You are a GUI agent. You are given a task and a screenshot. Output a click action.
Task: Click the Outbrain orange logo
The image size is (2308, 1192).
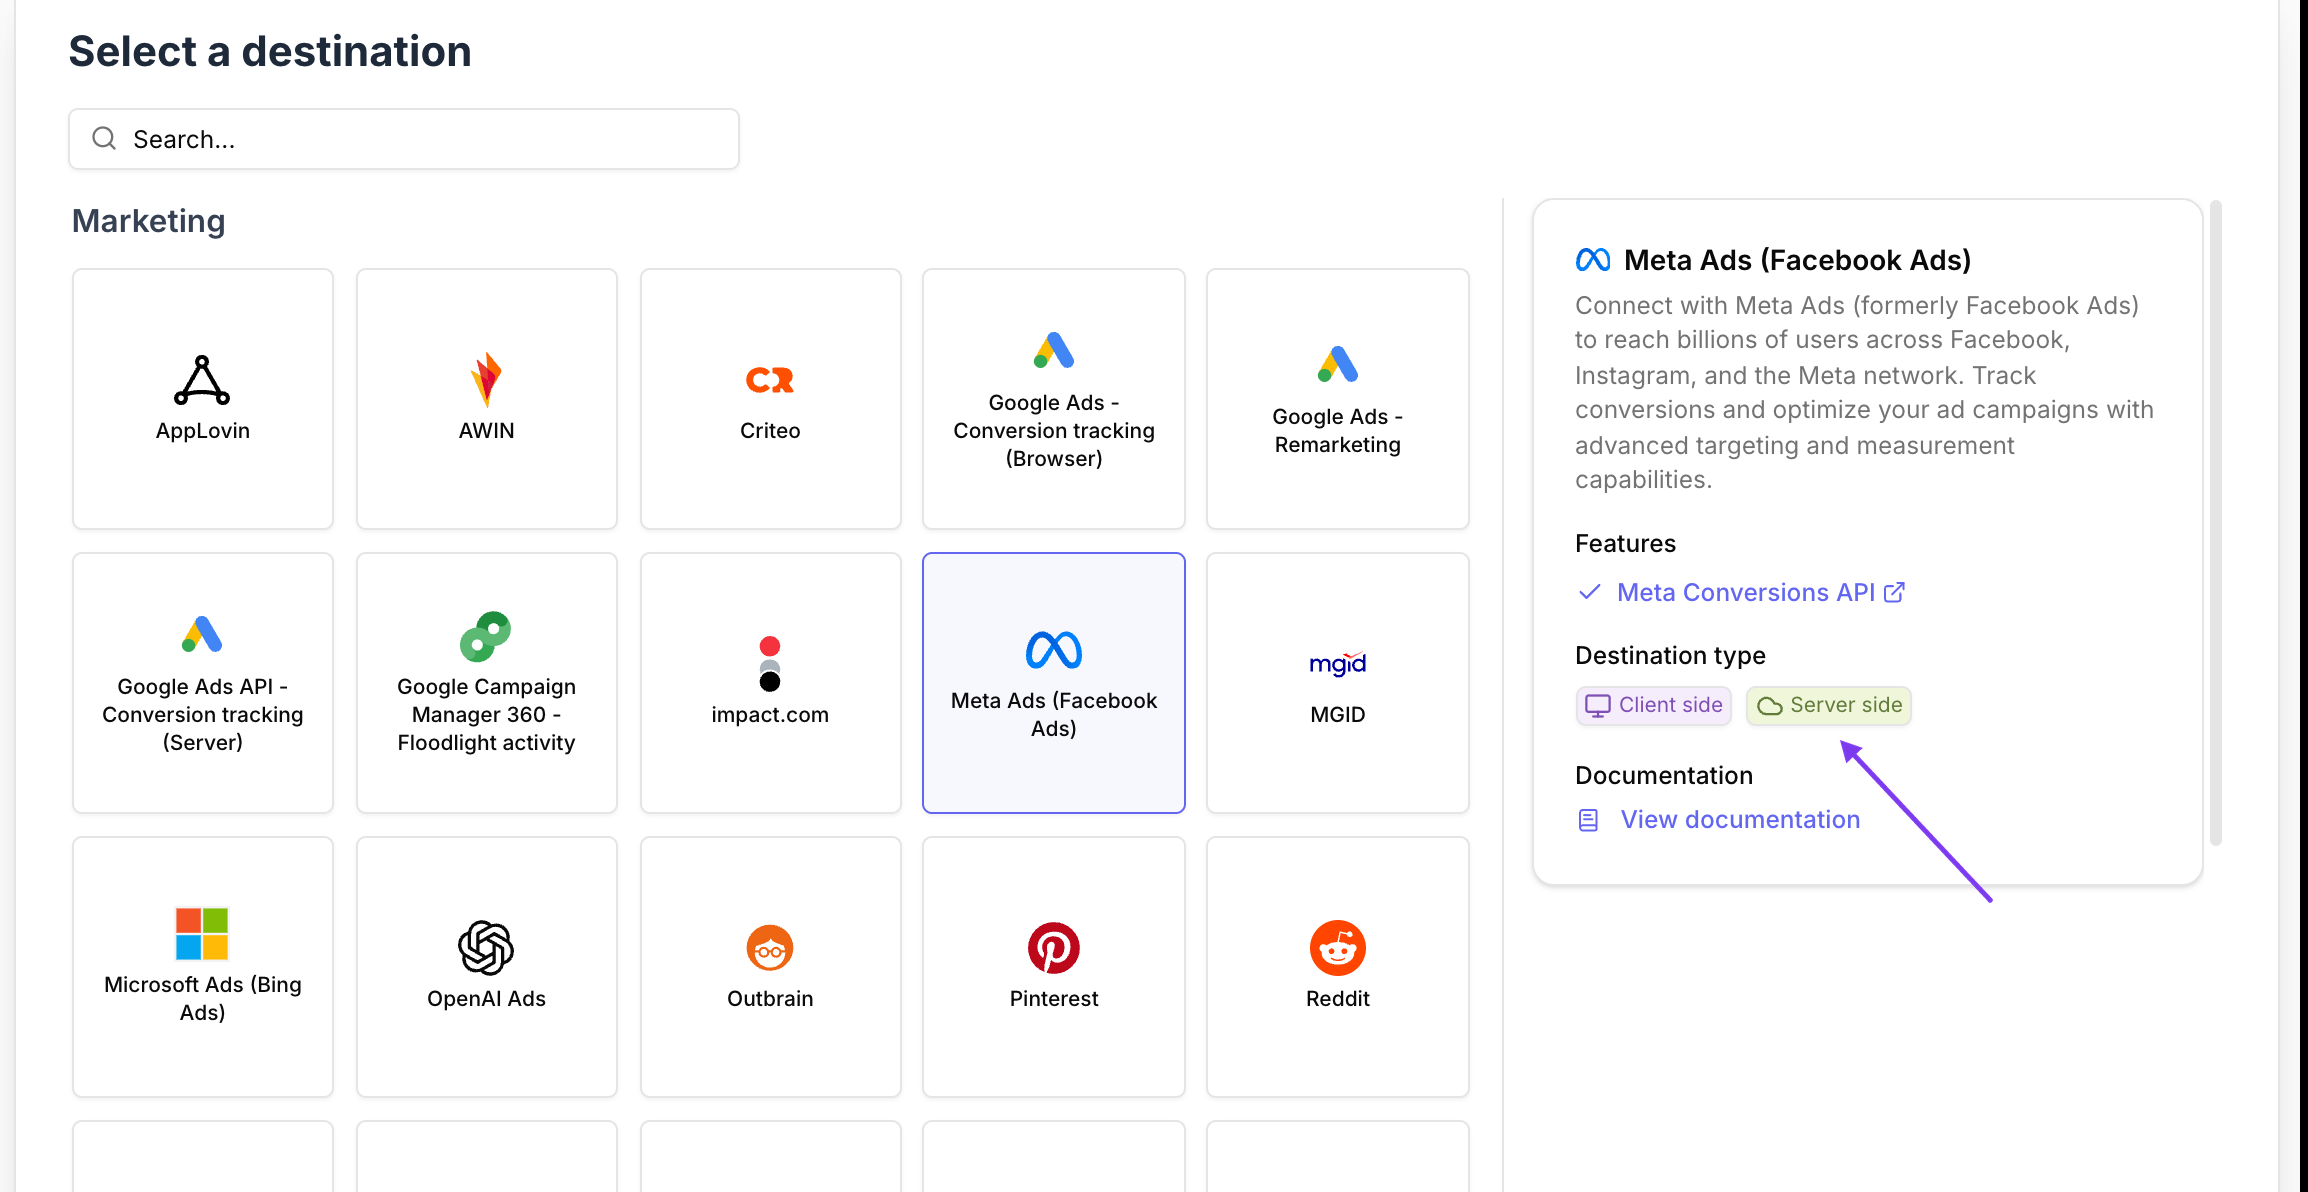coord(770,947)
